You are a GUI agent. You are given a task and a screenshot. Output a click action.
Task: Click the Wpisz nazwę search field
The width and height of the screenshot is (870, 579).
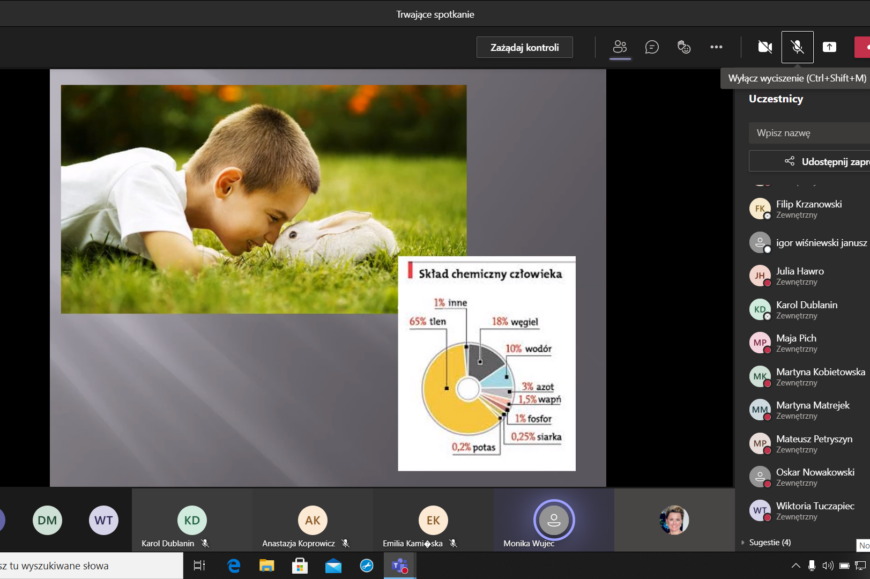[x=810, y=133]
